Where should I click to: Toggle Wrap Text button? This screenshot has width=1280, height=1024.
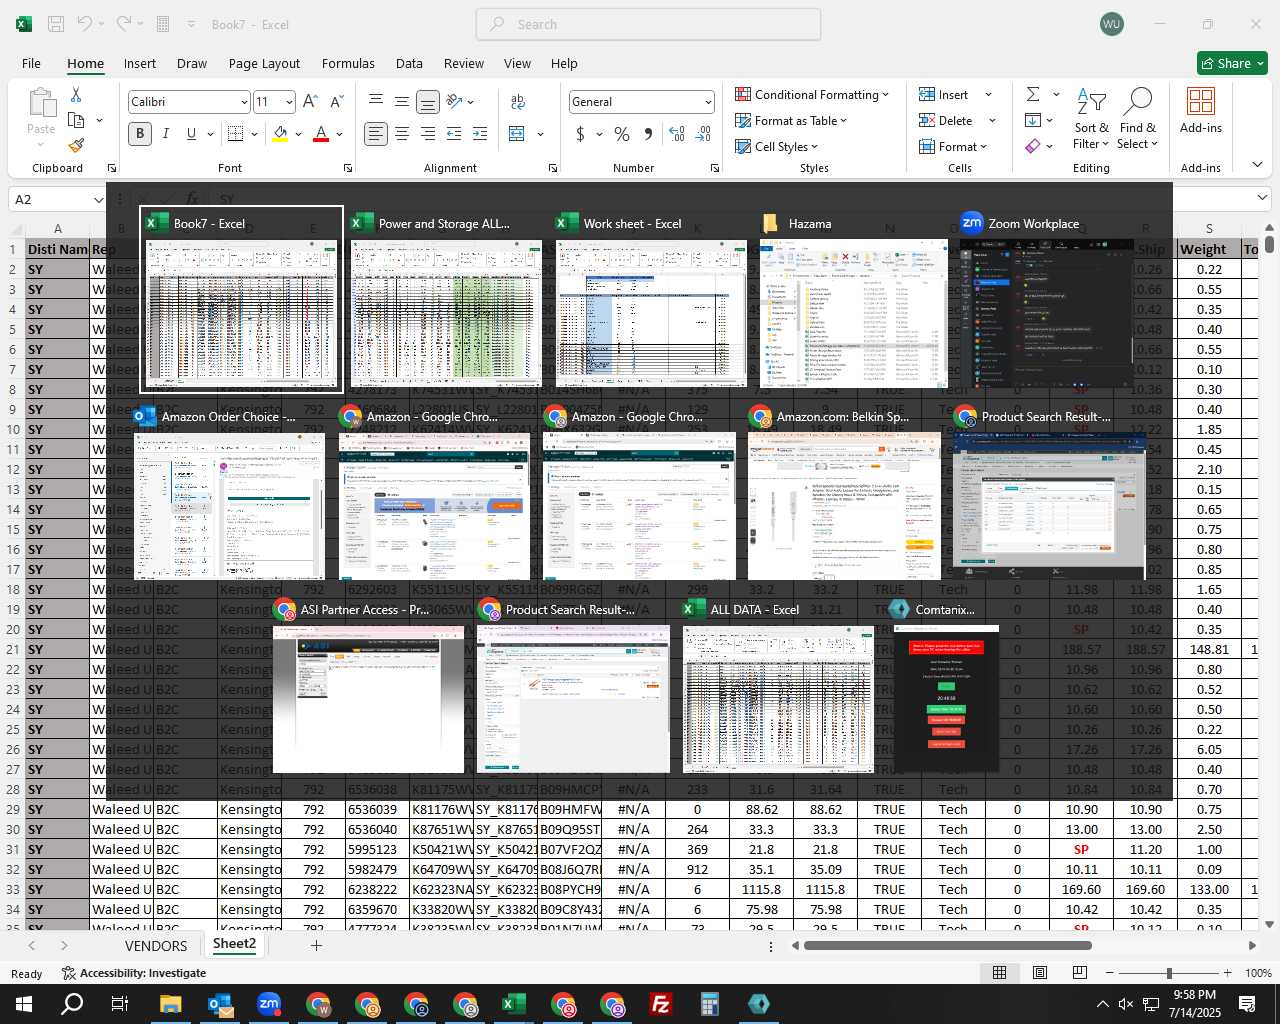[518, 102]
